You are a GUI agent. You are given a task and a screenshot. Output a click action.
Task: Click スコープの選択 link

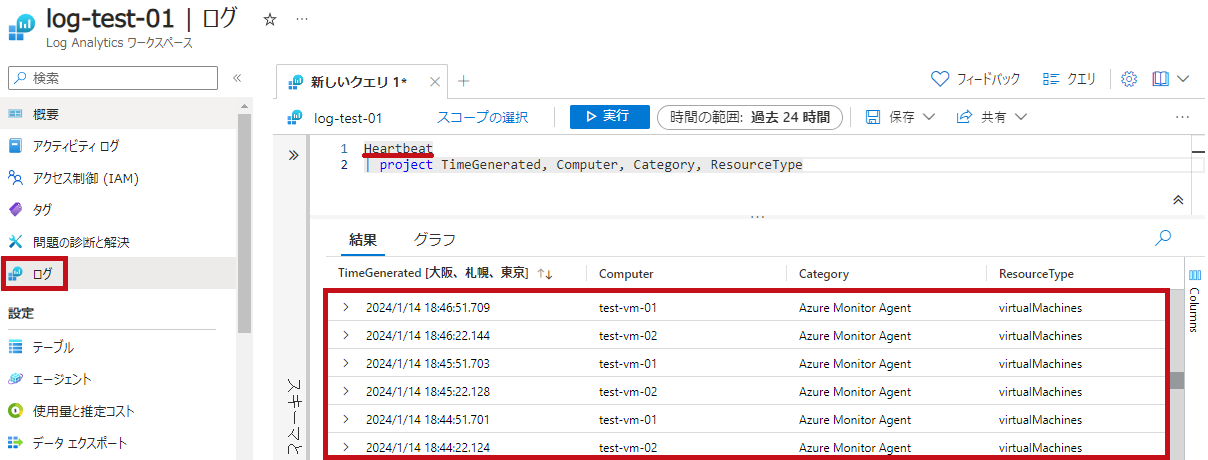[482, 117]
